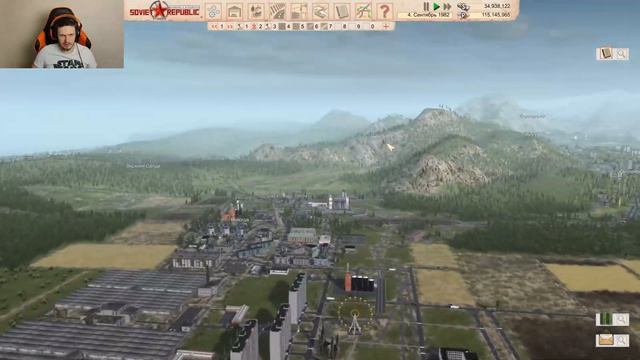Select quick bar slot 0

pyautogui.click(x=372, y=27)
